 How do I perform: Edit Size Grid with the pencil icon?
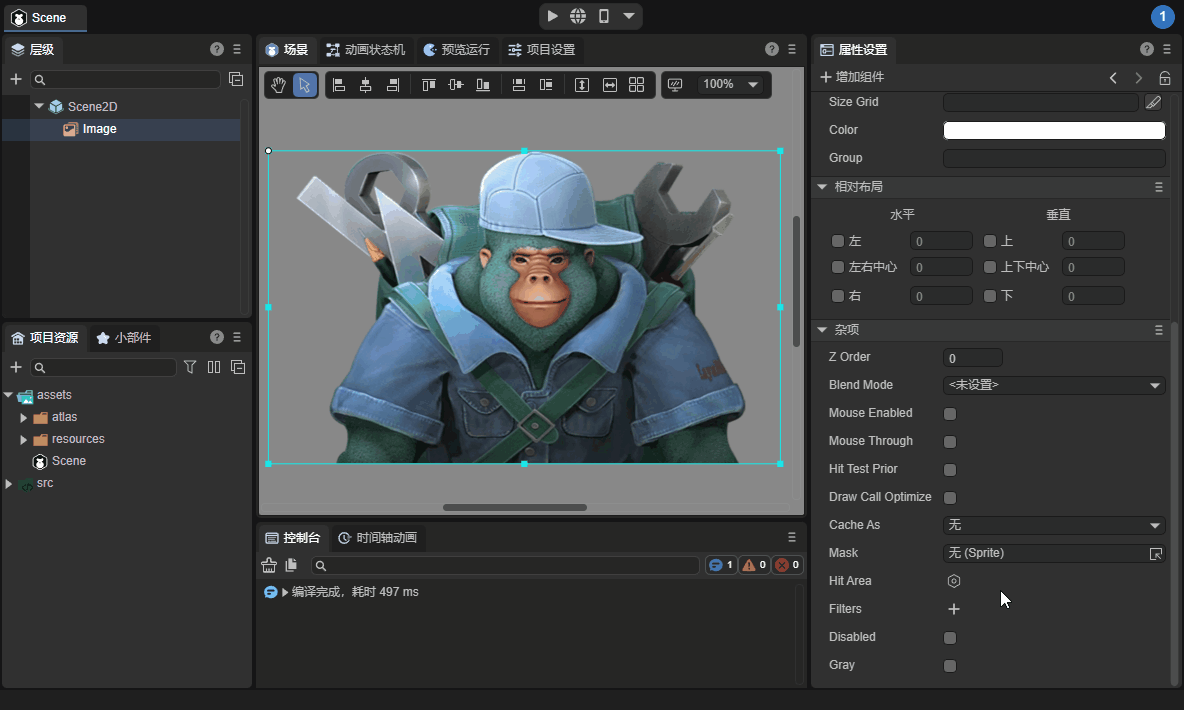tap(1153, 102)
